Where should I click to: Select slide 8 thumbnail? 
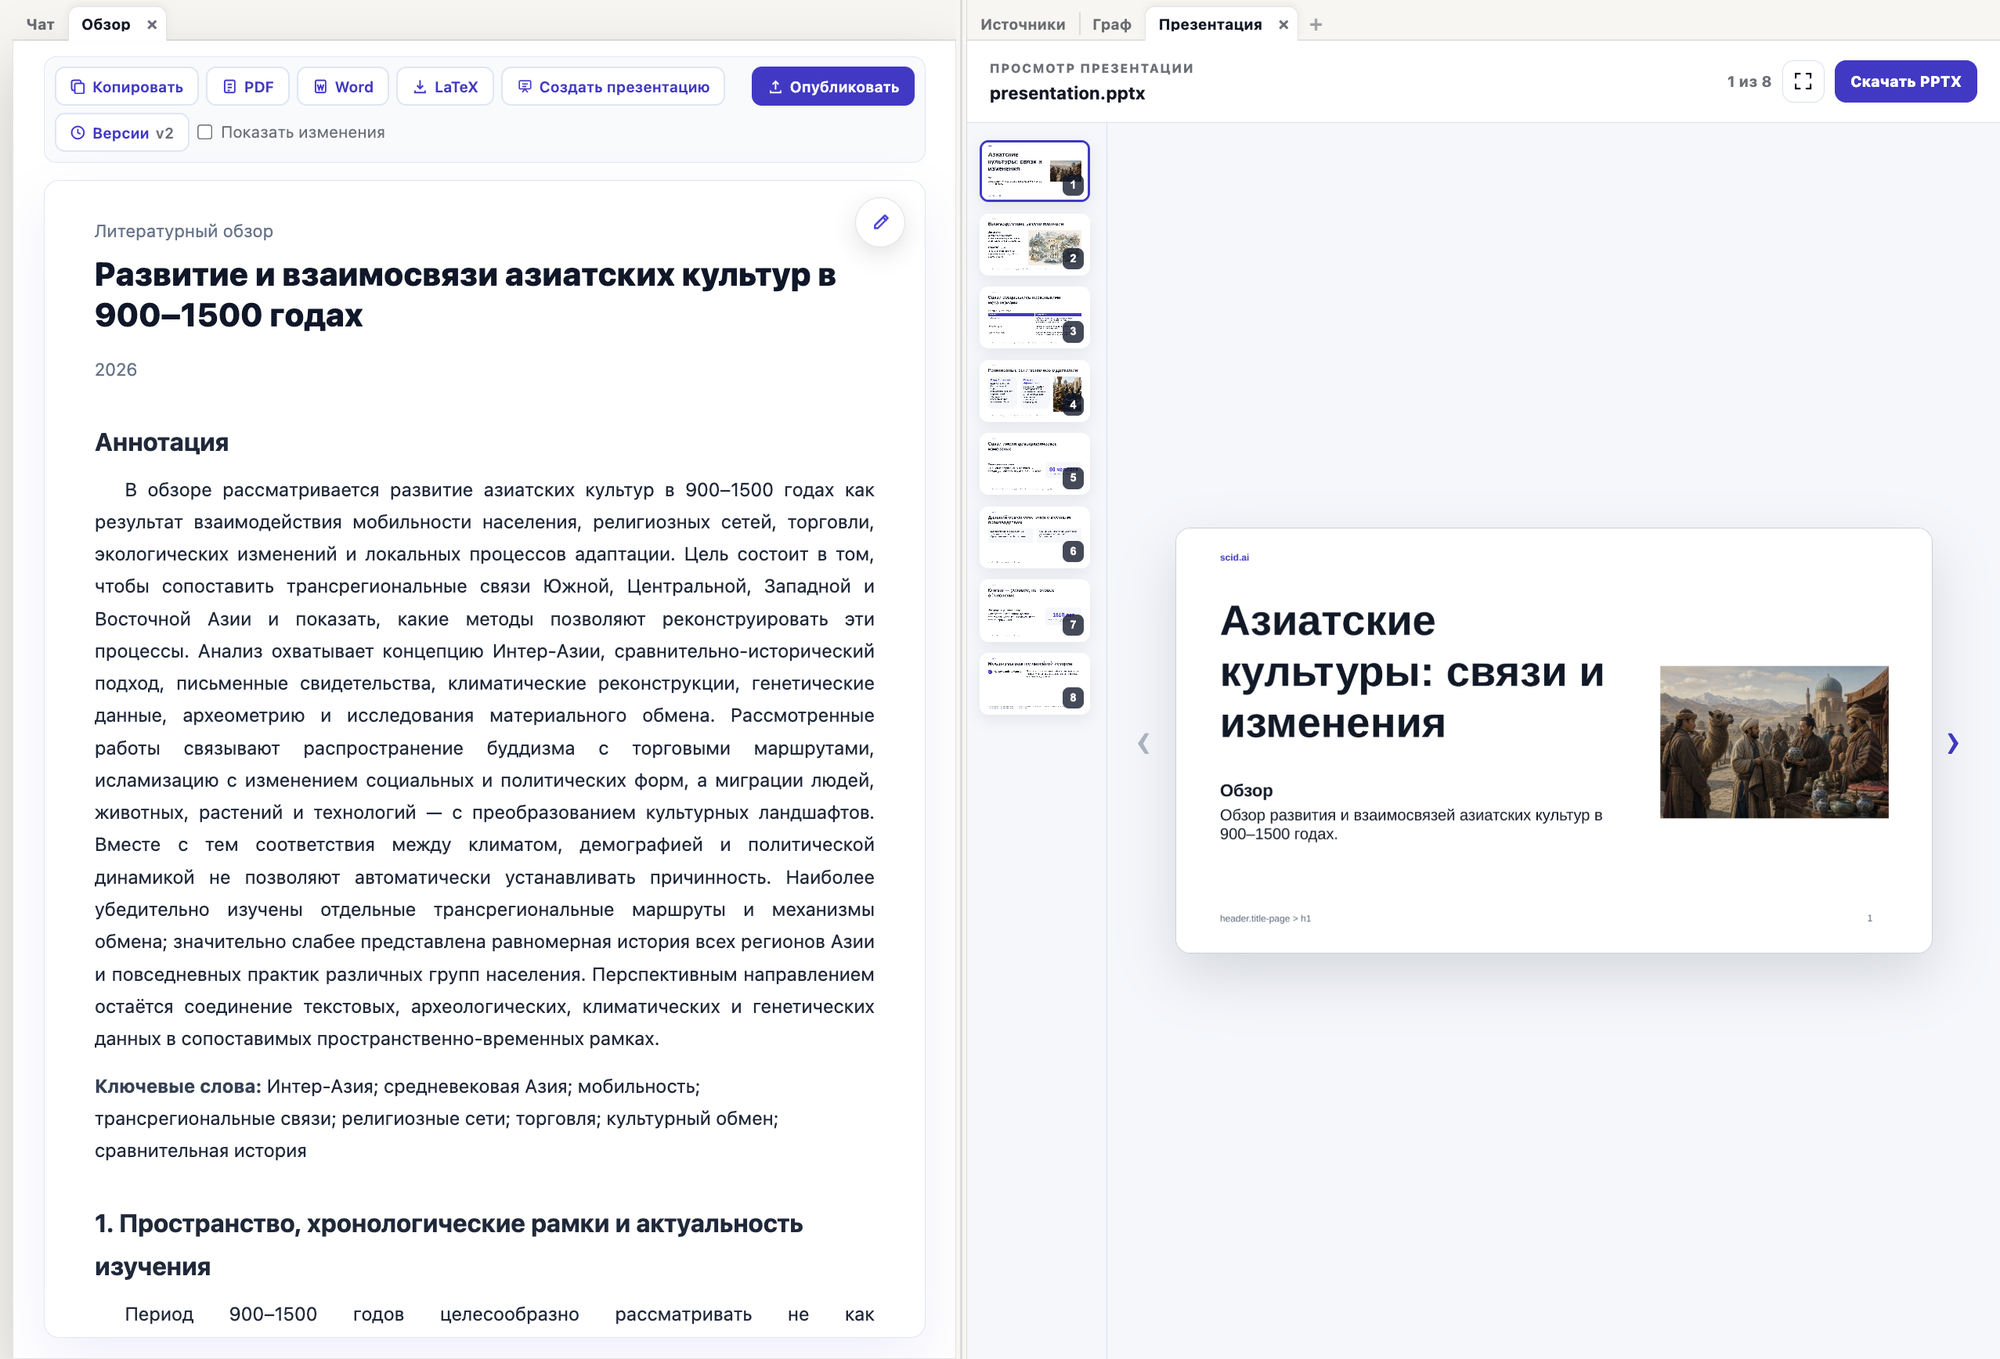tap(1034, 684)
